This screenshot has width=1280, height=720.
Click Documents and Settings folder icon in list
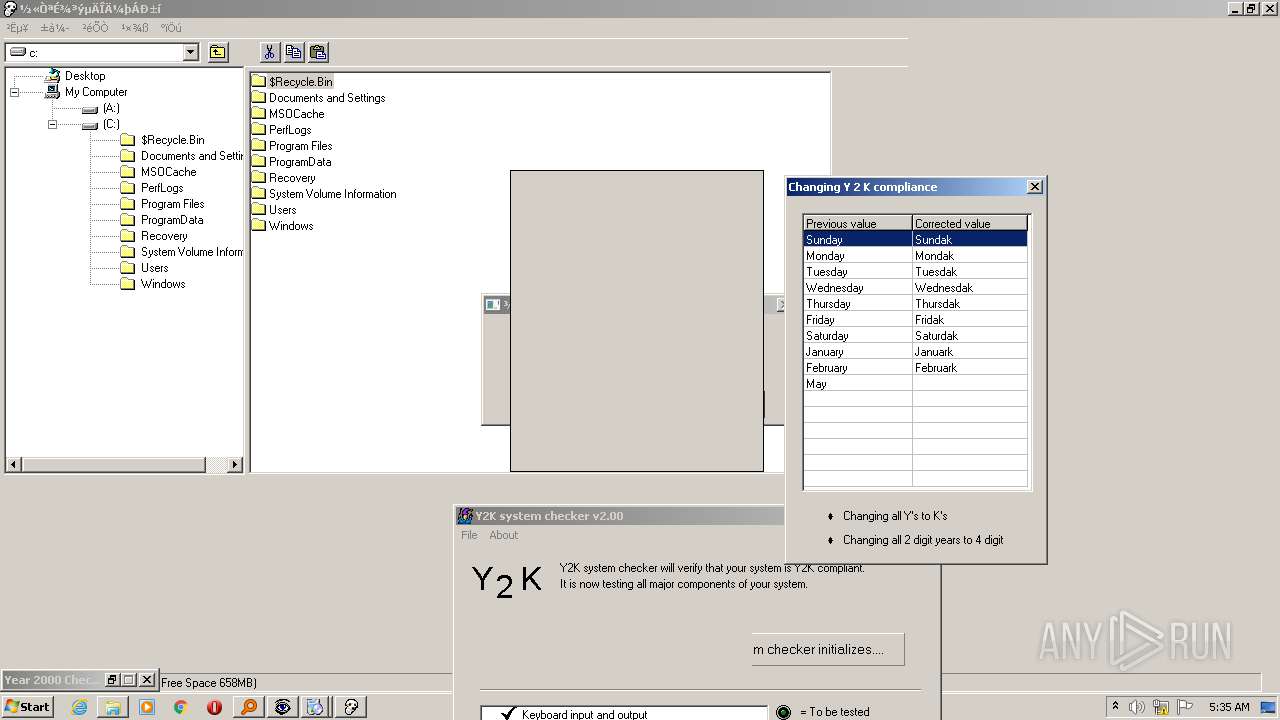(259, 98)
